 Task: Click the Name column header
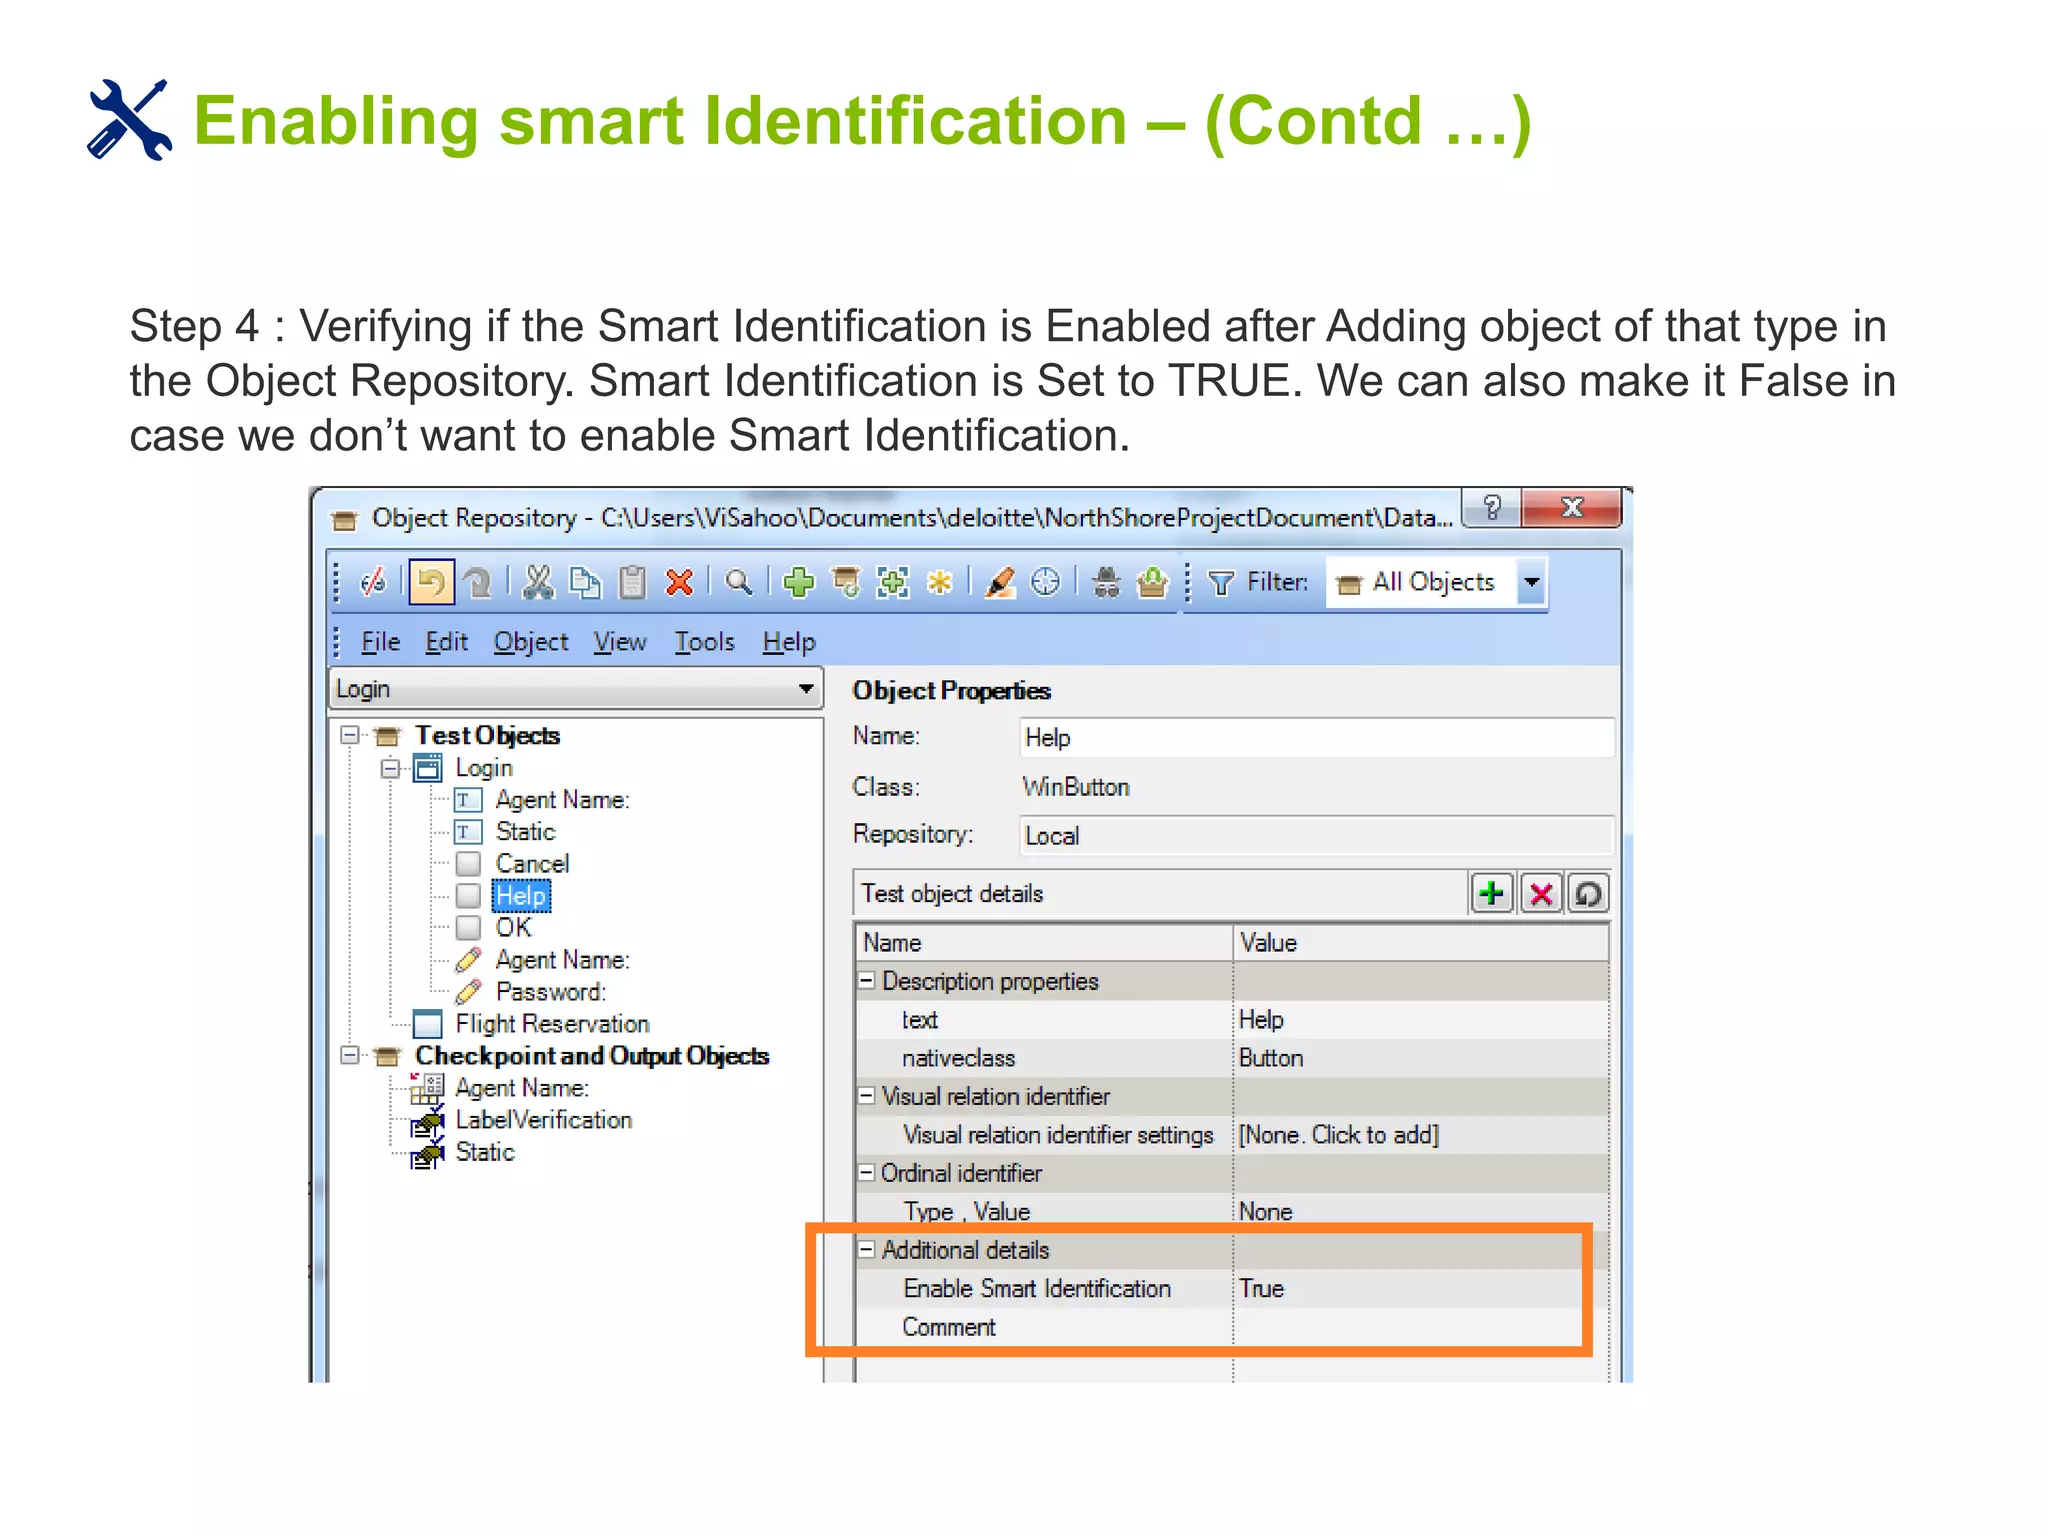point(1044,942)
